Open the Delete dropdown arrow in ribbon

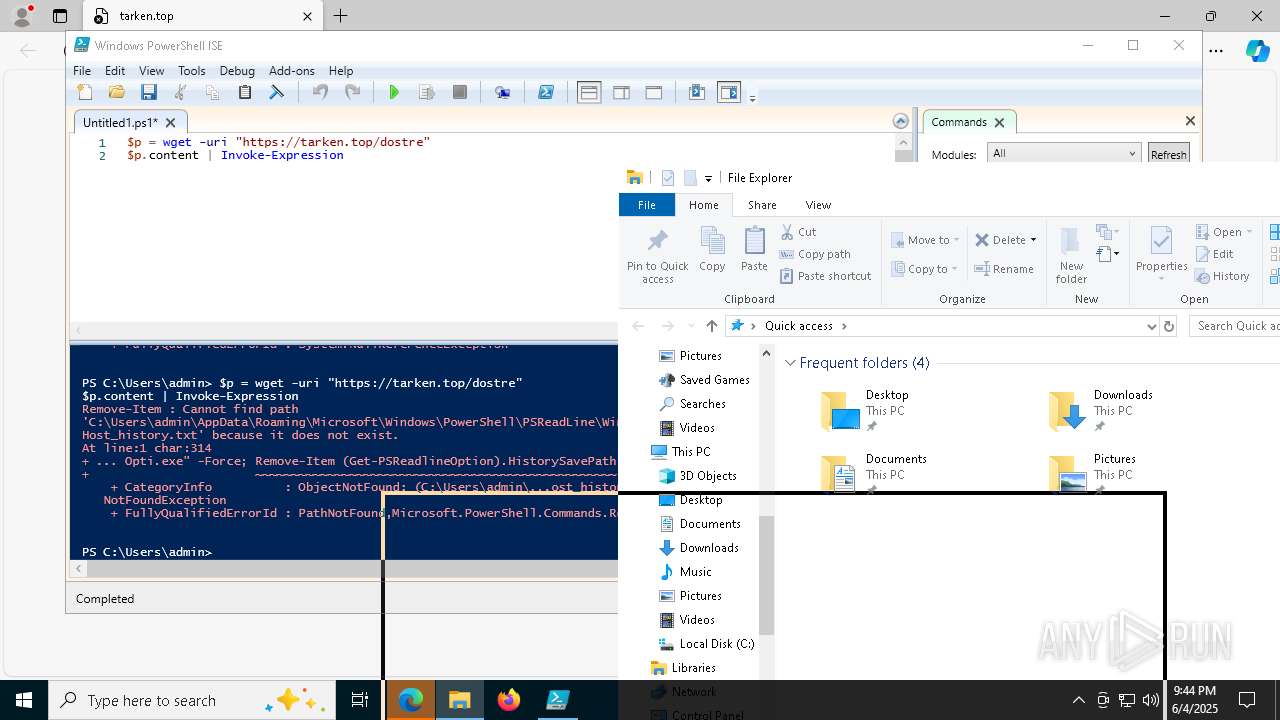pos(1033,240)
